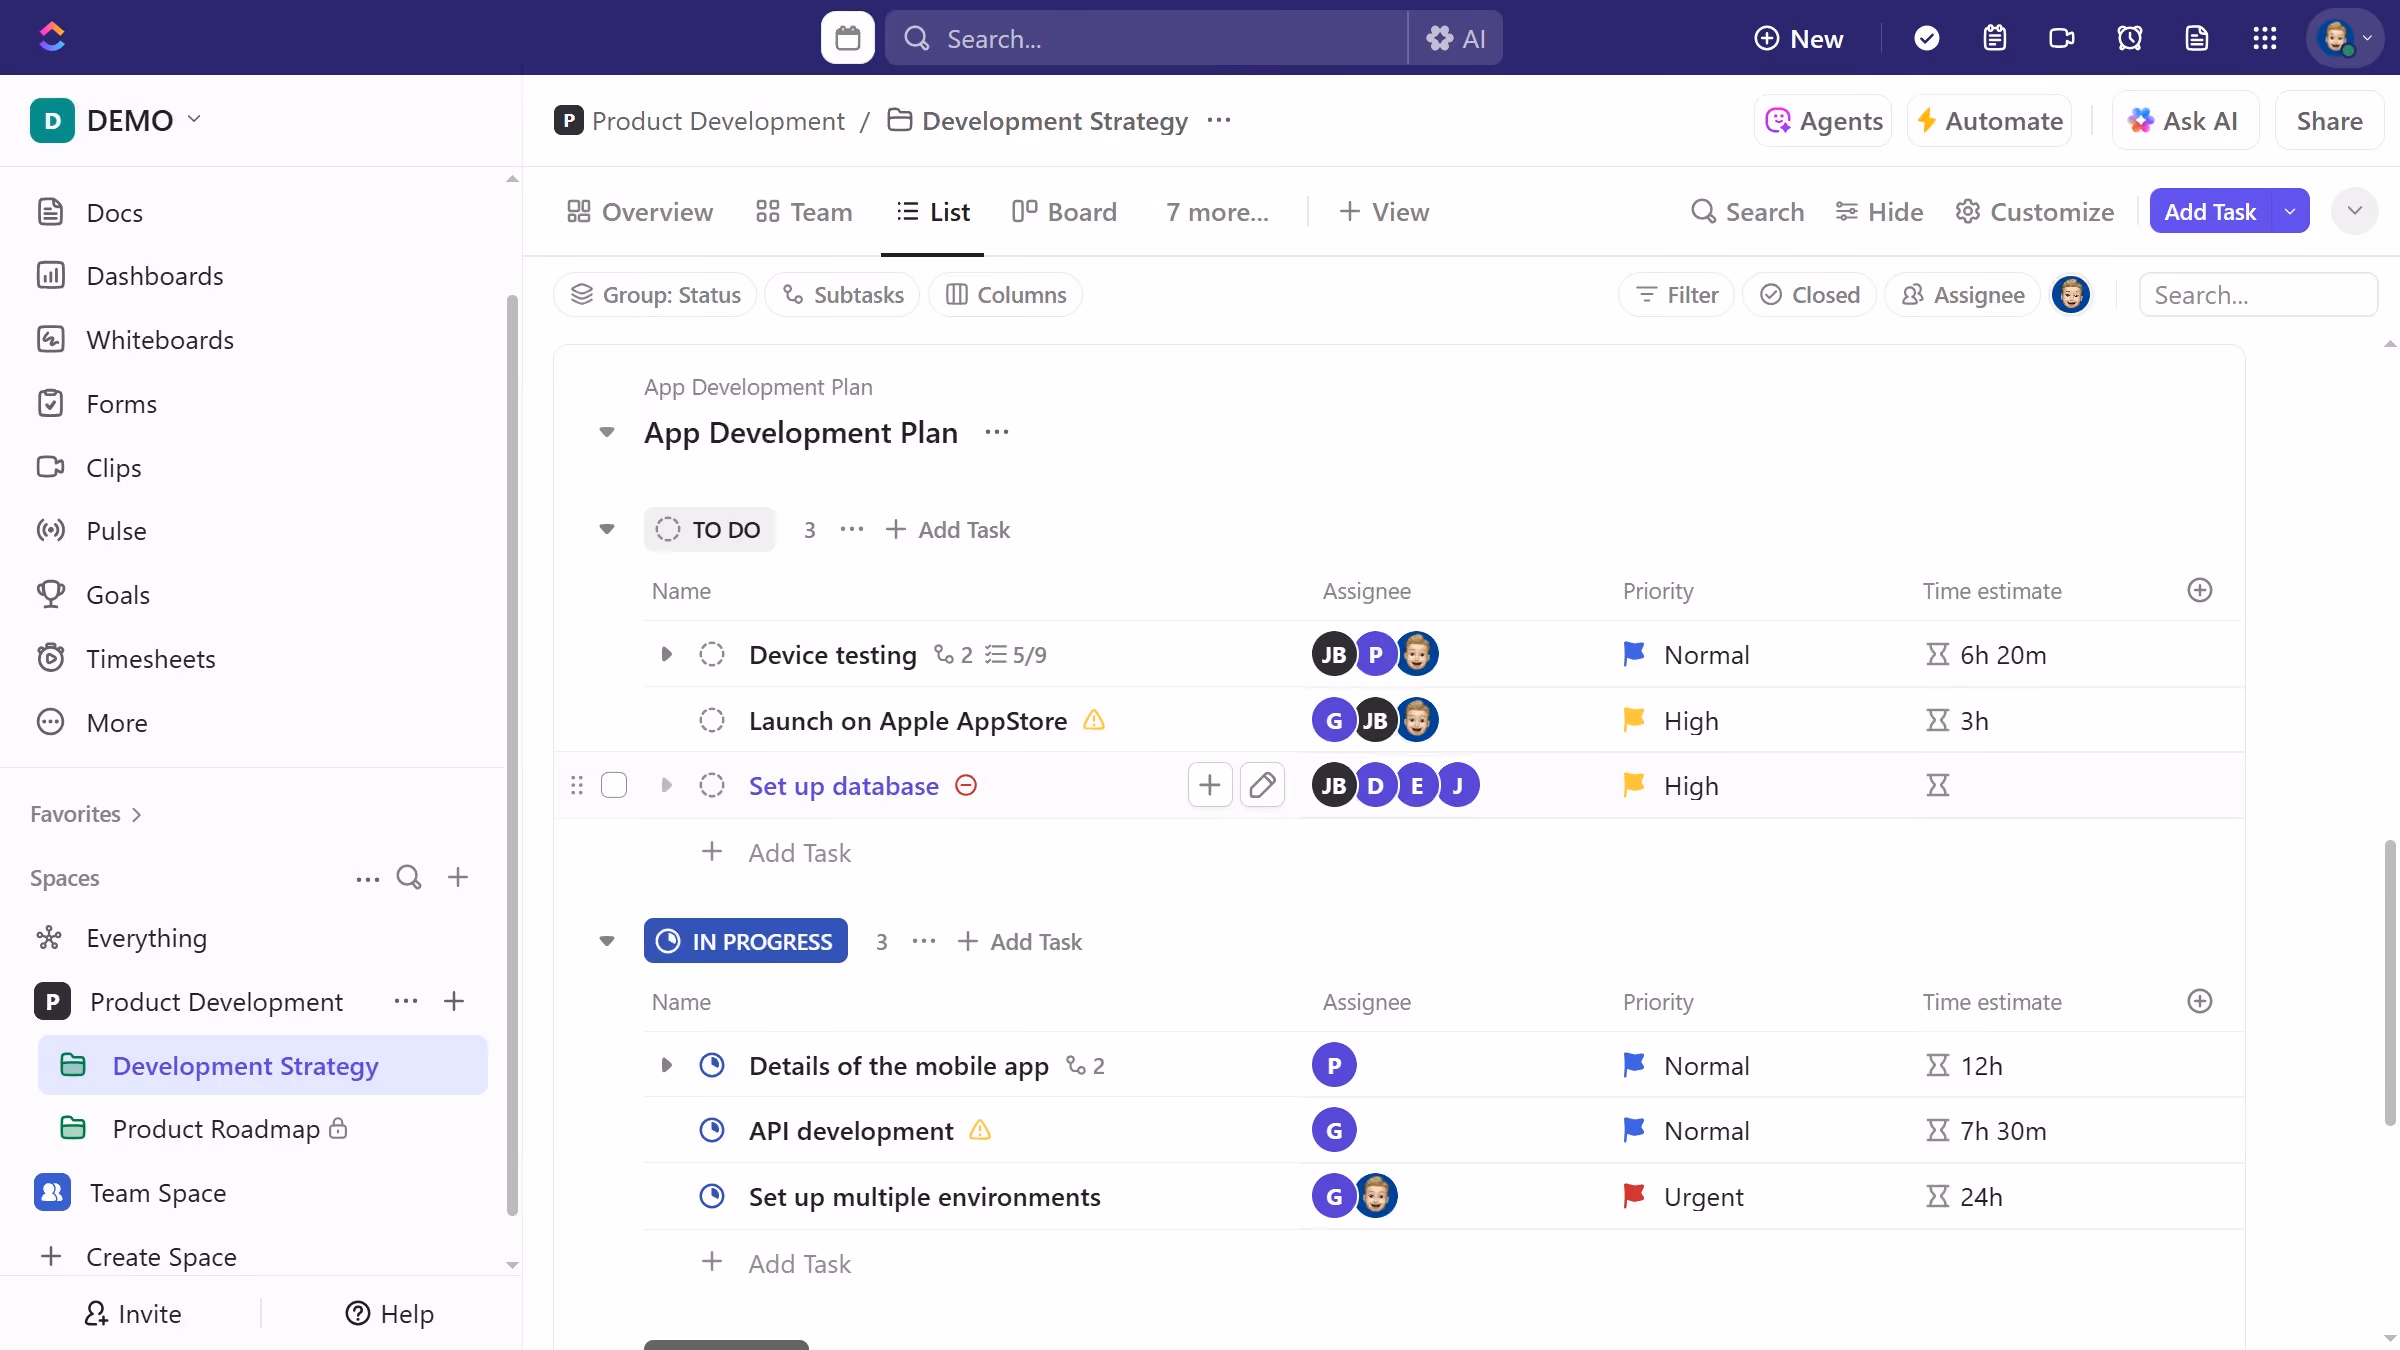Click the Share button

click(x=2329, y=121)
